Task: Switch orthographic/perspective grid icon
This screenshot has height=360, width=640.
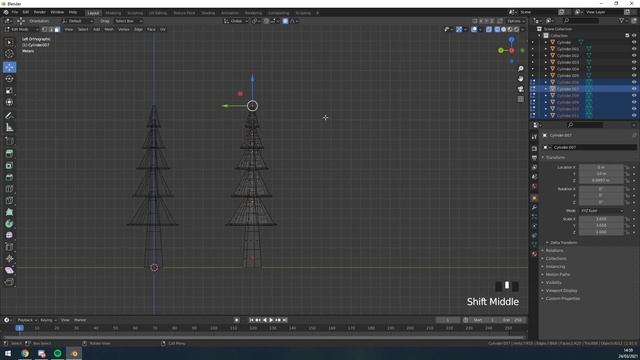Action: (520, 99)
